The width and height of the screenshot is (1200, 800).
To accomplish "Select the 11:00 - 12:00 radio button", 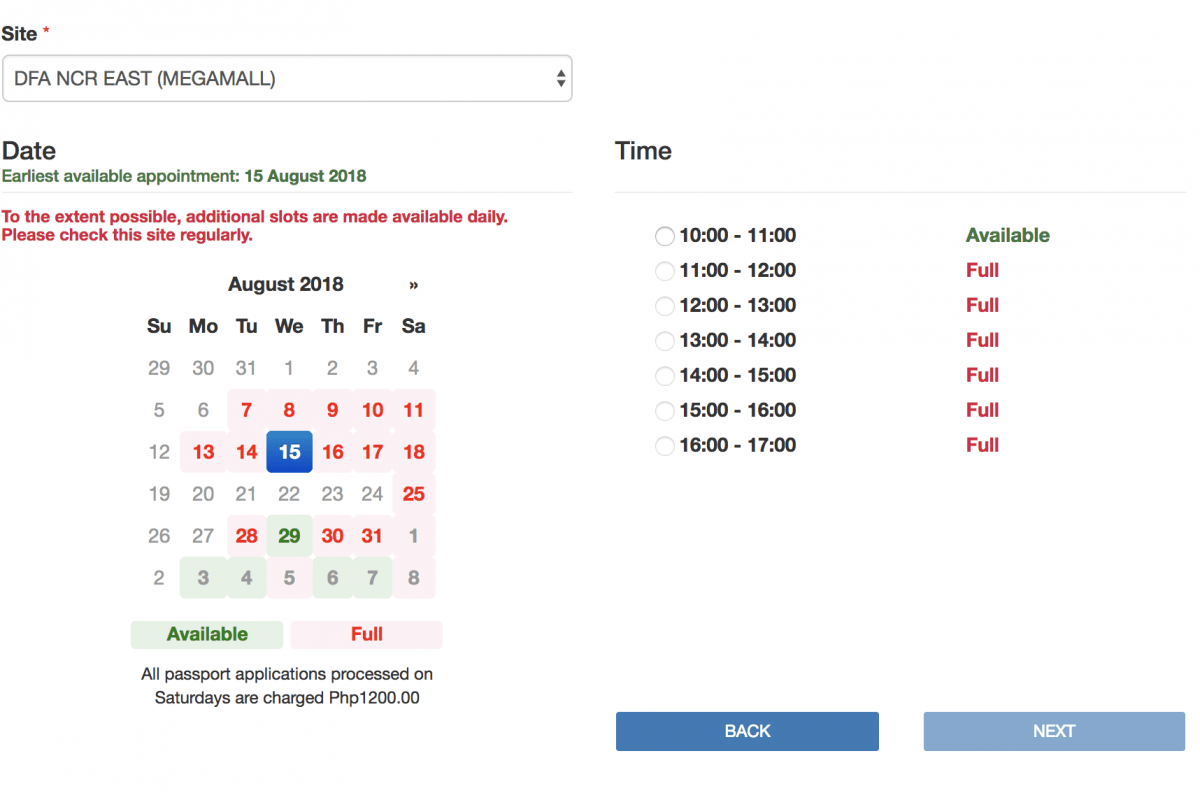I will 665,271.
